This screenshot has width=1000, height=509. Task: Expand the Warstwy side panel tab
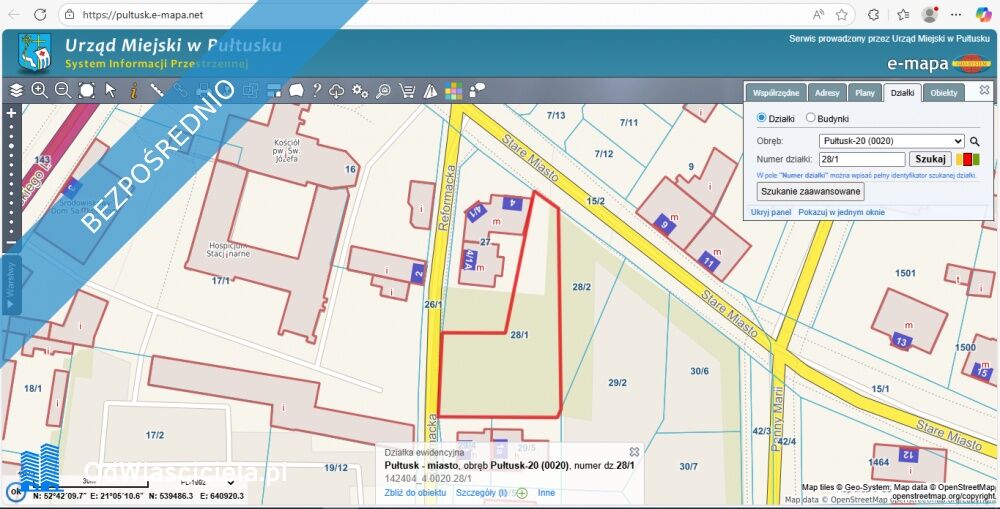pyautogui.click(x=11, y=285)
